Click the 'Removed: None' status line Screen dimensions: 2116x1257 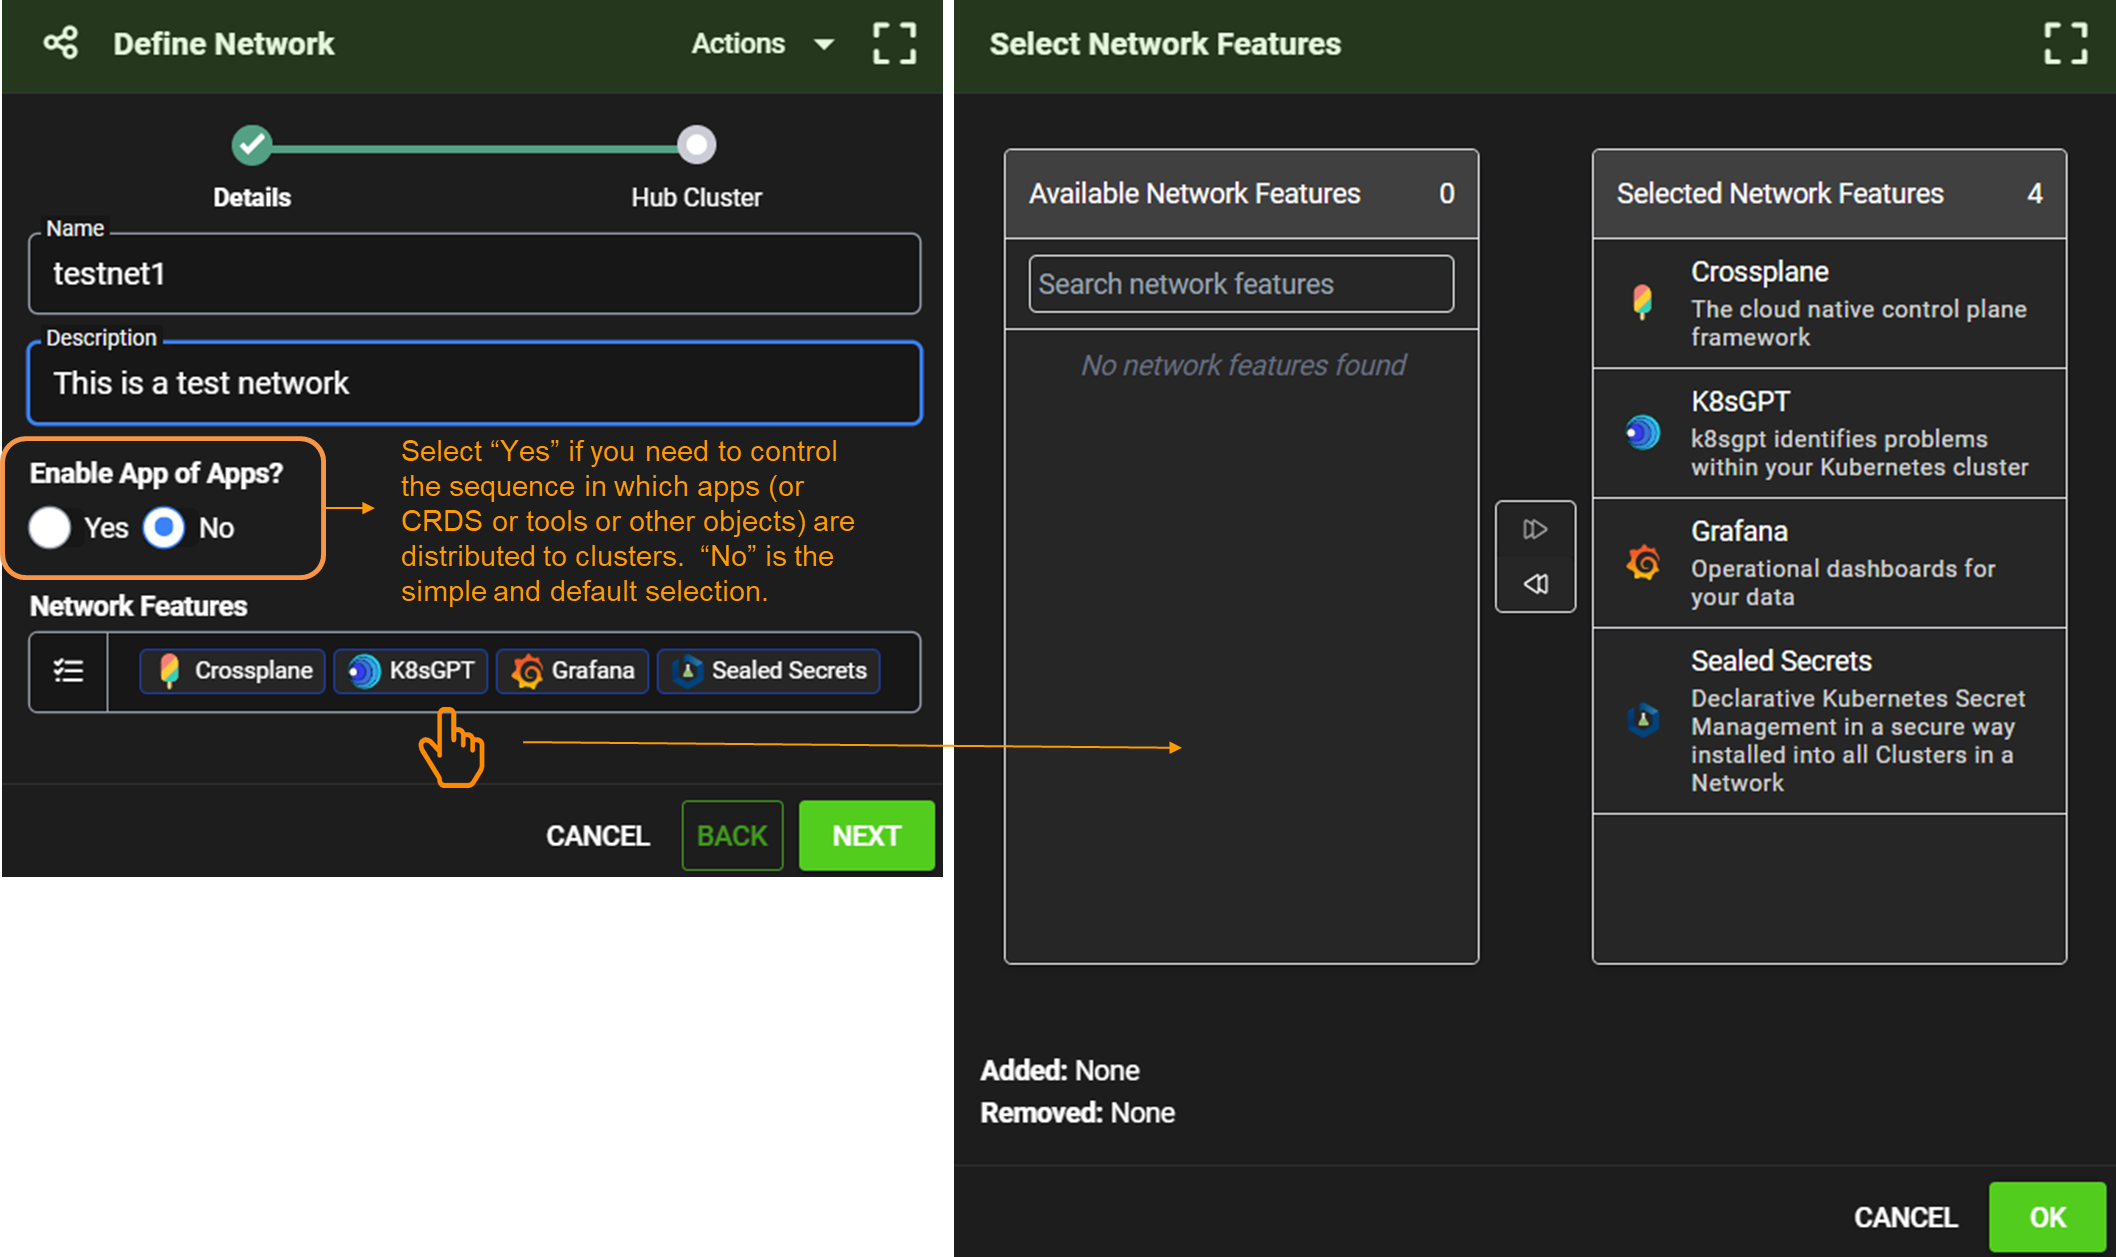point(1077,1113)
